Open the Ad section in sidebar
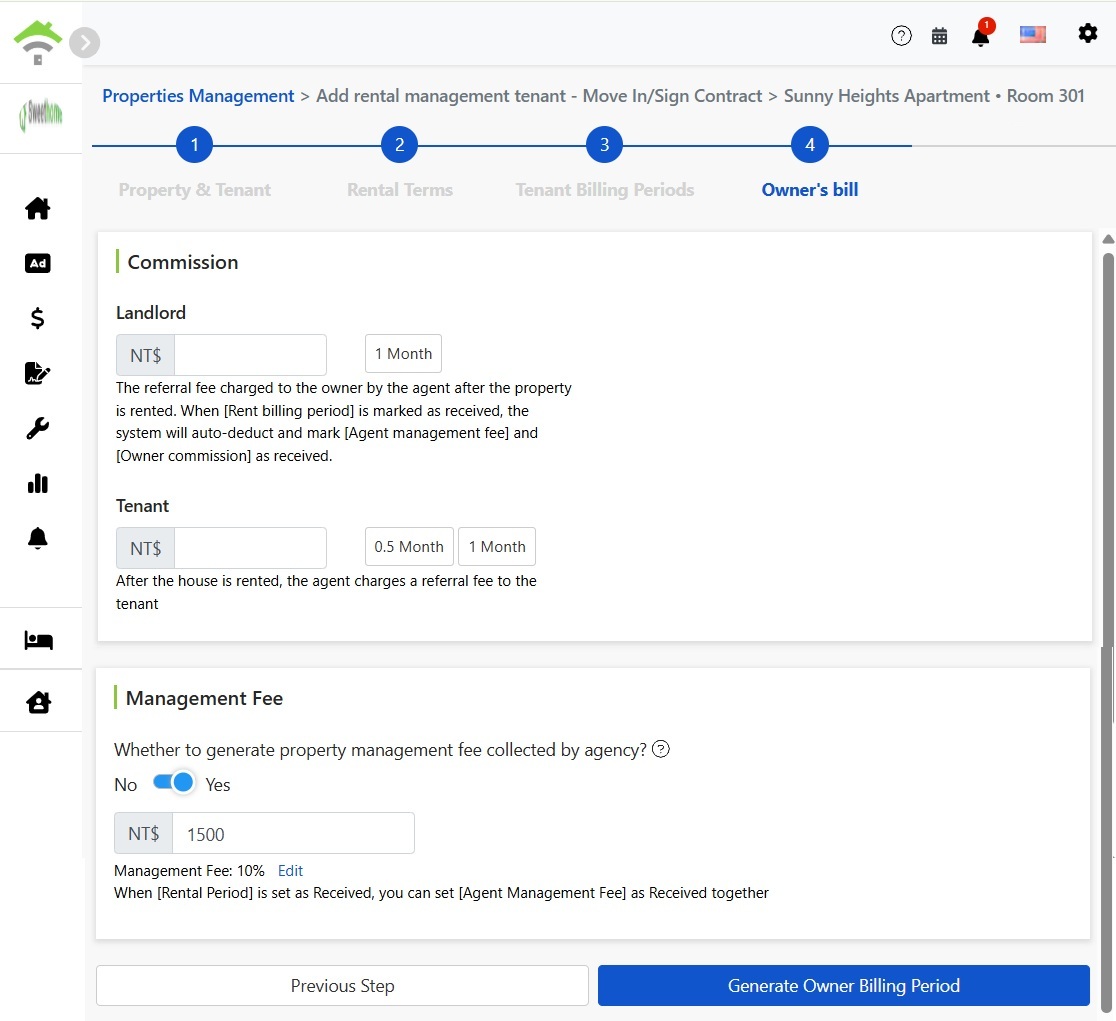The width and height of the screenshot is (1116, 1021). click(x=38, y=263)
